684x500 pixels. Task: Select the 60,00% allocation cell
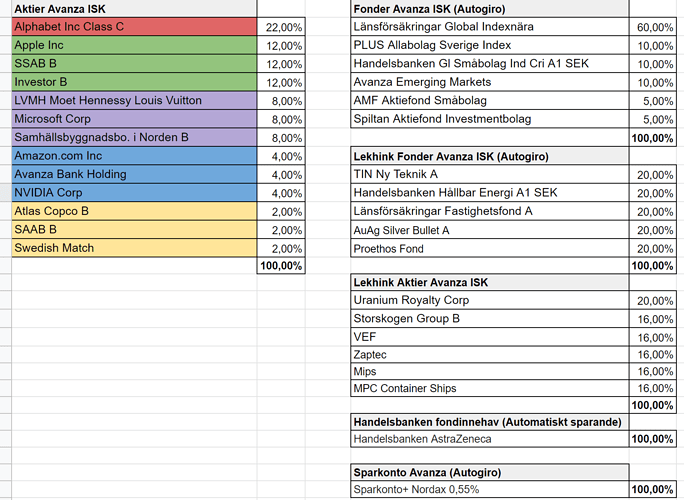click(654, 27)
